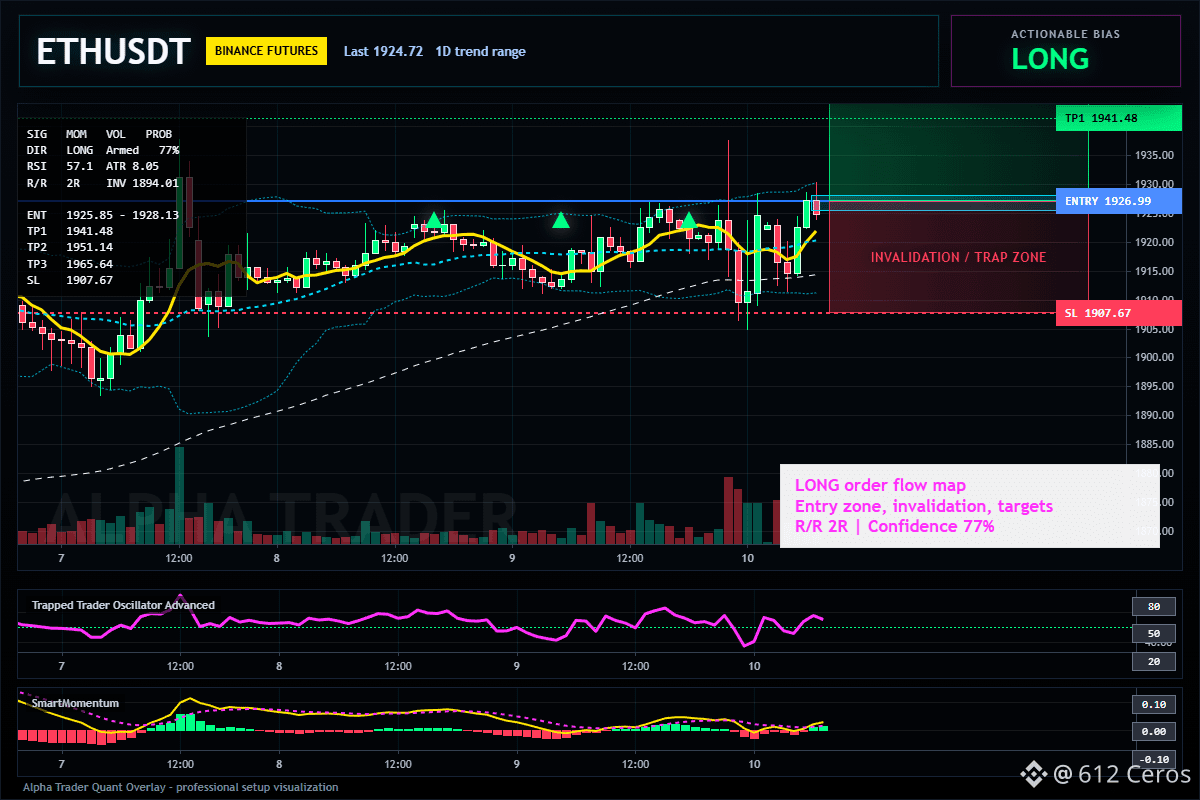This screenshot has width=1200, height=800.
Task: Click the 'SIG MOM VOL PROB' header row
Action: 99,133
